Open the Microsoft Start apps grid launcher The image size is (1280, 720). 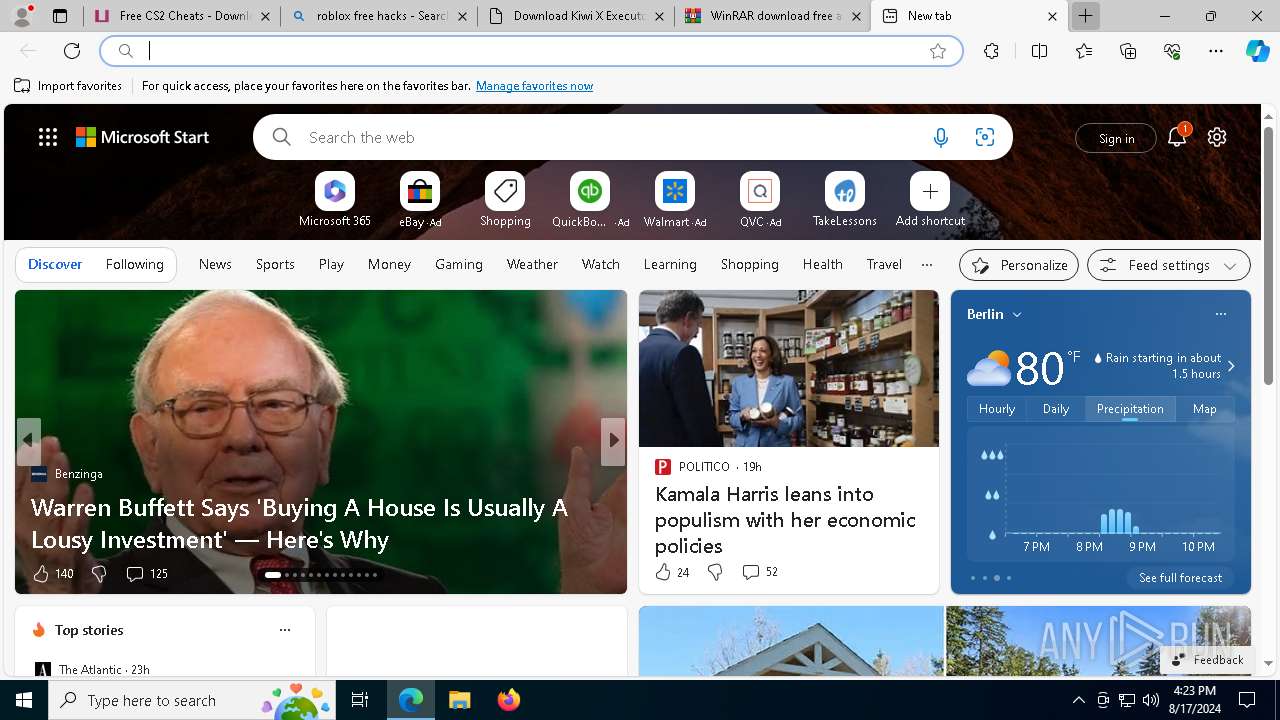(x=48, y=138)
